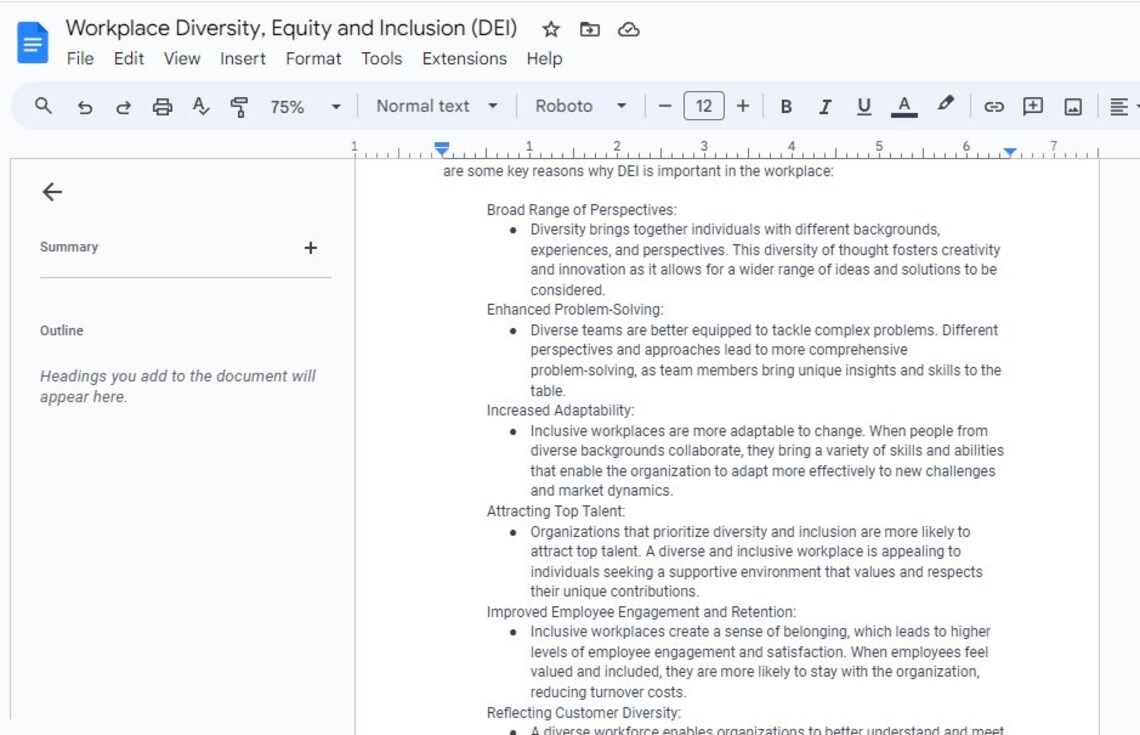Run spelling and grammar check
This screenshot has width=1140, height=735.
pos(201,106)
